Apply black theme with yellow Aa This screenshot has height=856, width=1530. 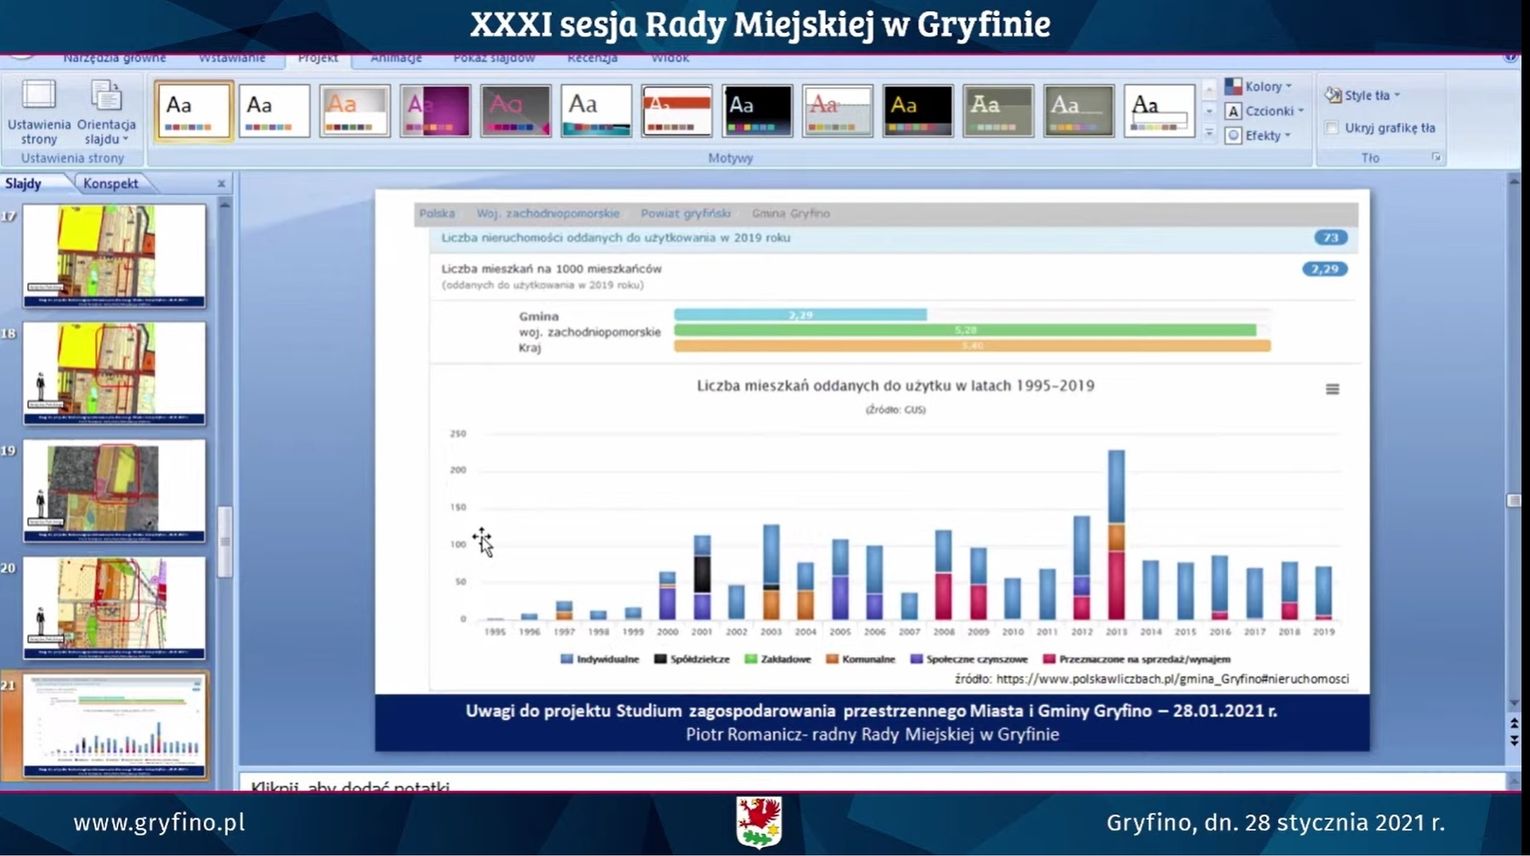pyautogui.click(x=918, y=110)
